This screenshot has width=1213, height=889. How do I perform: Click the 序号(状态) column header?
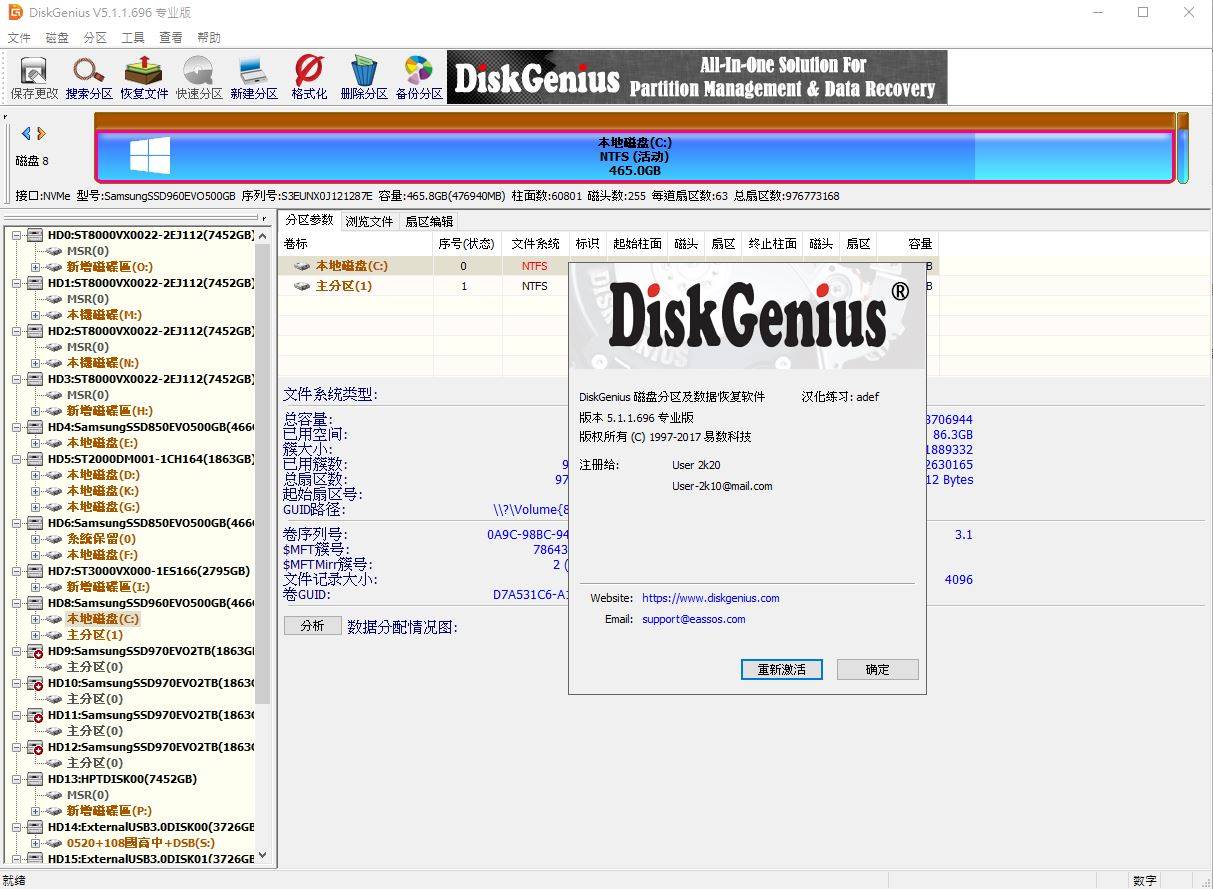coord(467,244)
